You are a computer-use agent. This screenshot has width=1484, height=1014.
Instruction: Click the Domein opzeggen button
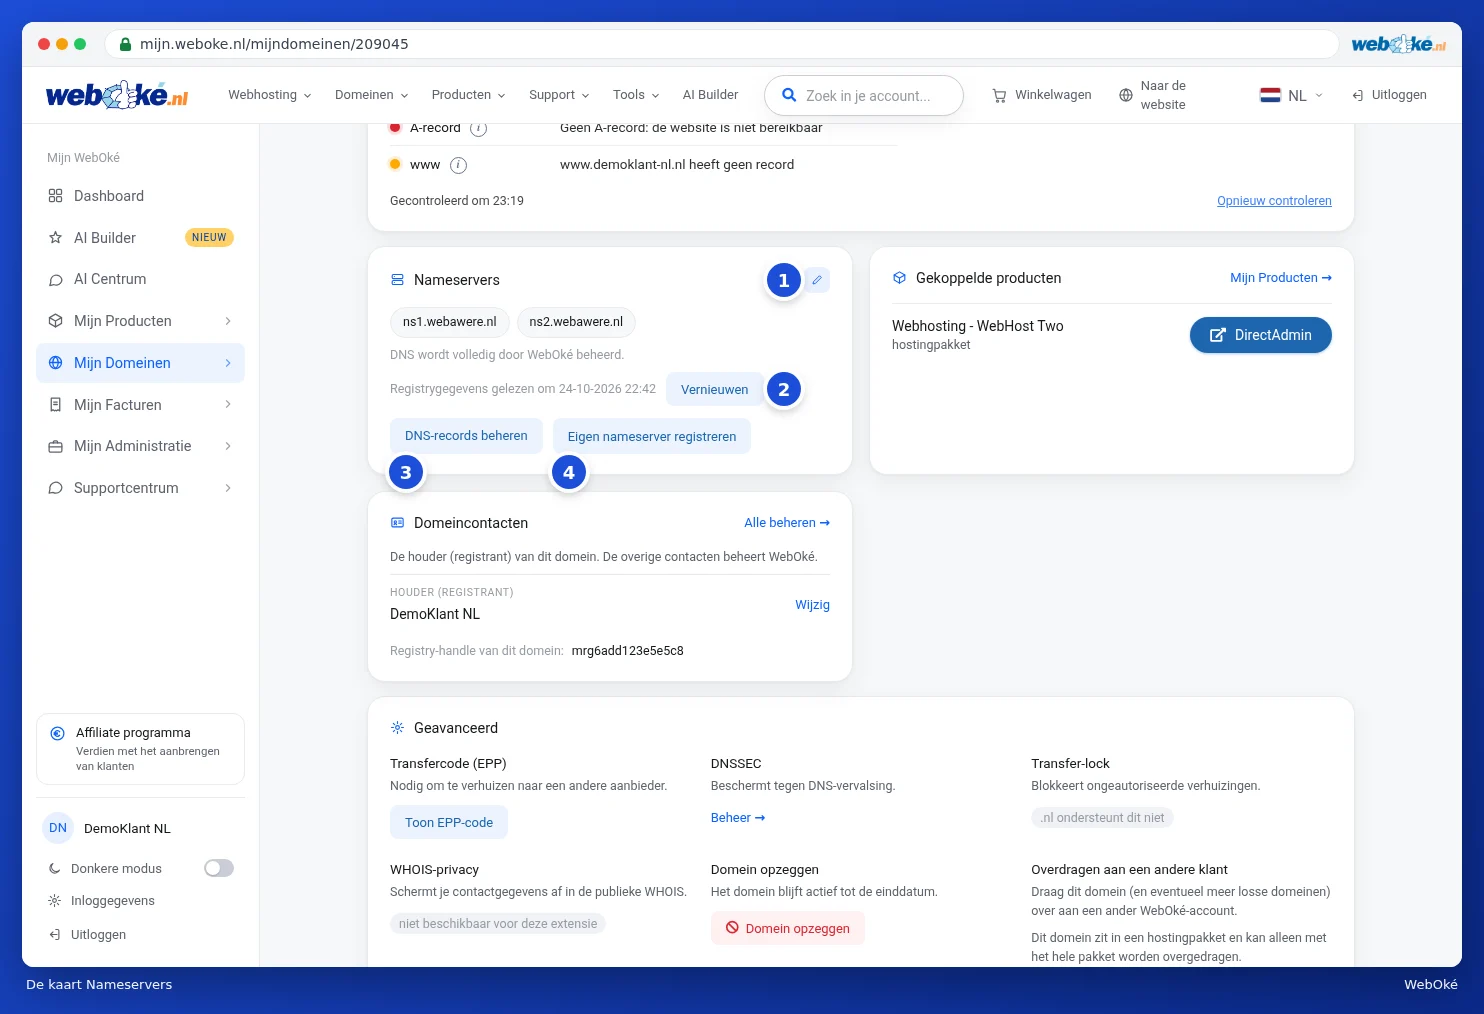[x=788, y=928]
